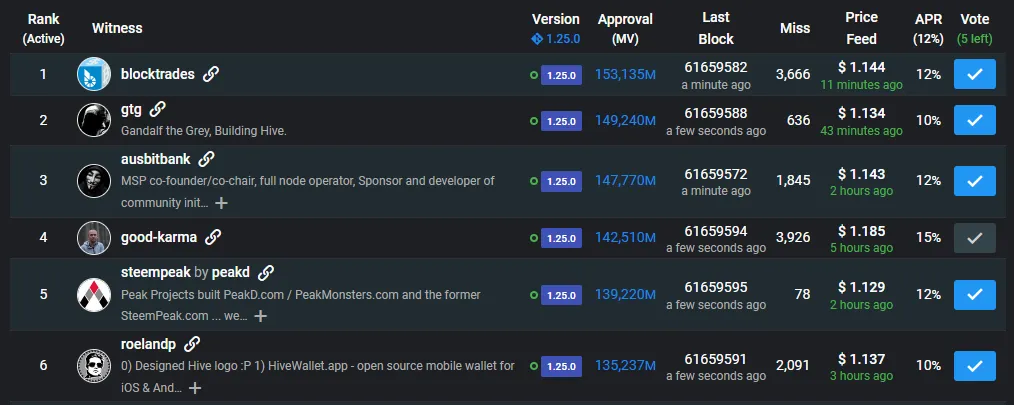Vote for good-karma witness
Viewport: 1014px width, 405px height.
point(975,237)
